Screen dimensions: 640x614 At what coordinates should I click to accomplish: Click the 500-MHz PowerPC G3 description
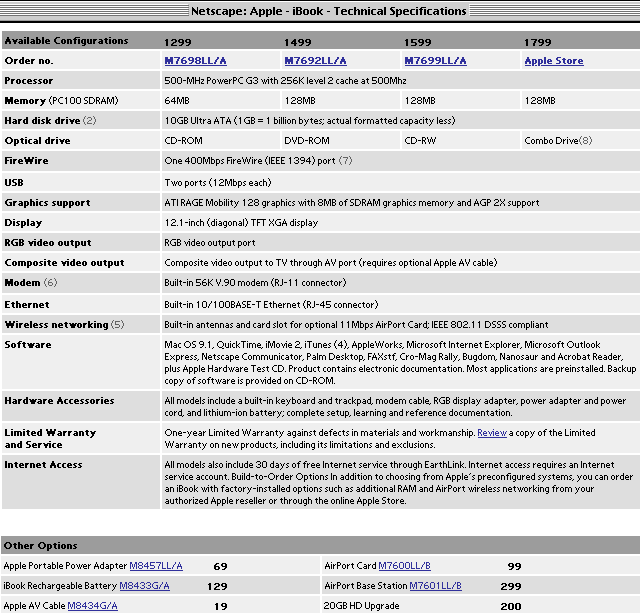(285, 81)
